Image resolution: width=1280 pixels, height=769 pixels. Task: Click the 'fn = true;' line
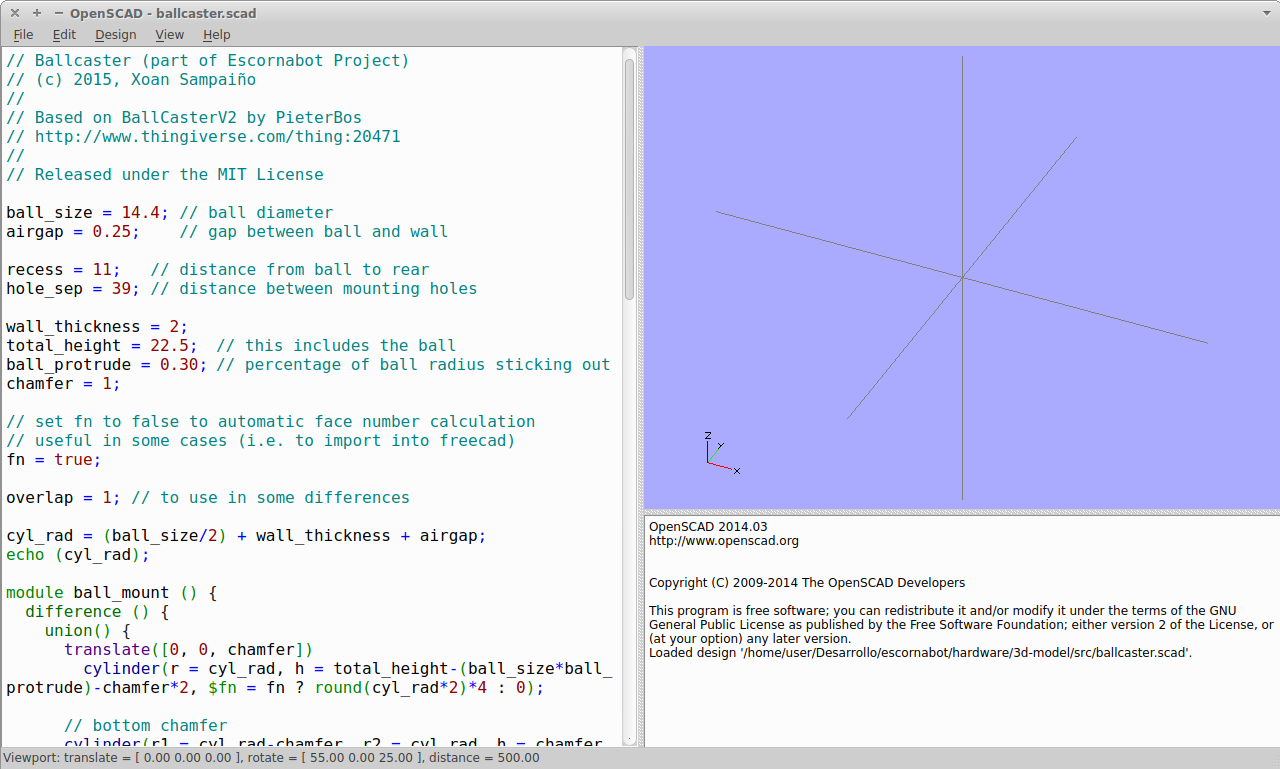pyautogui.click(x=54, y=460)
